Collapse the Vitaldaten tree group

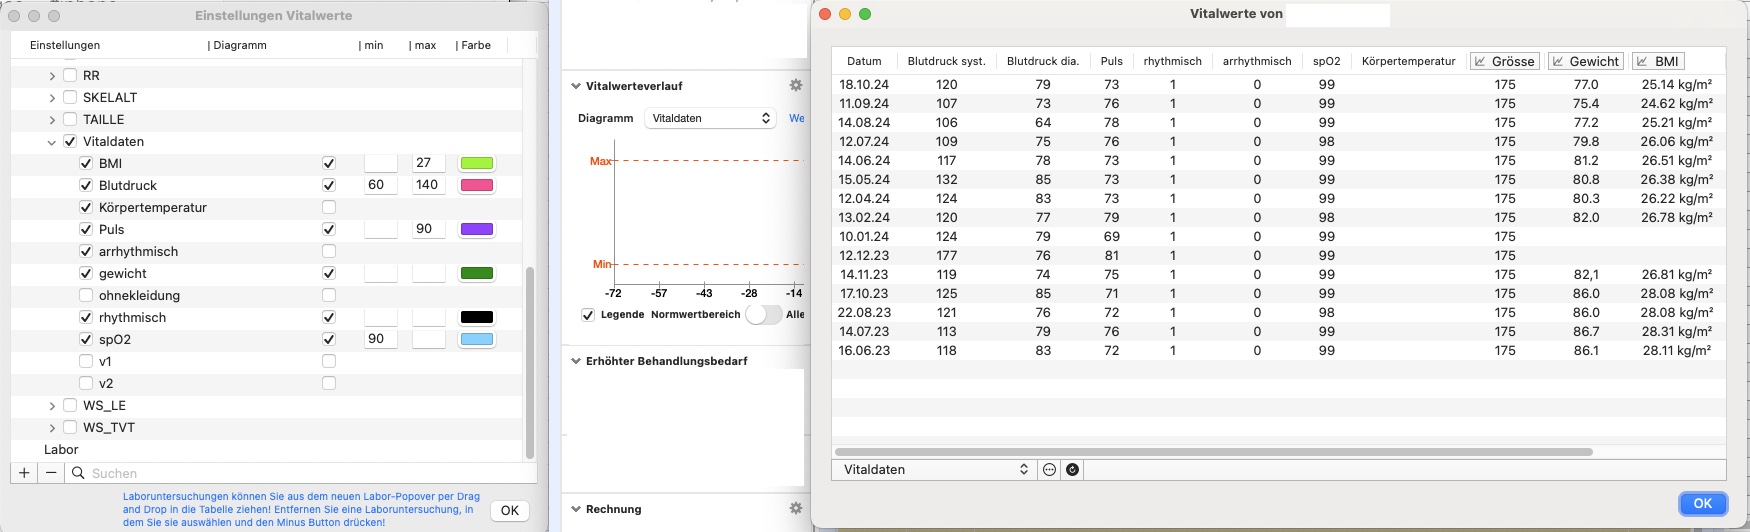click(52, 142)
